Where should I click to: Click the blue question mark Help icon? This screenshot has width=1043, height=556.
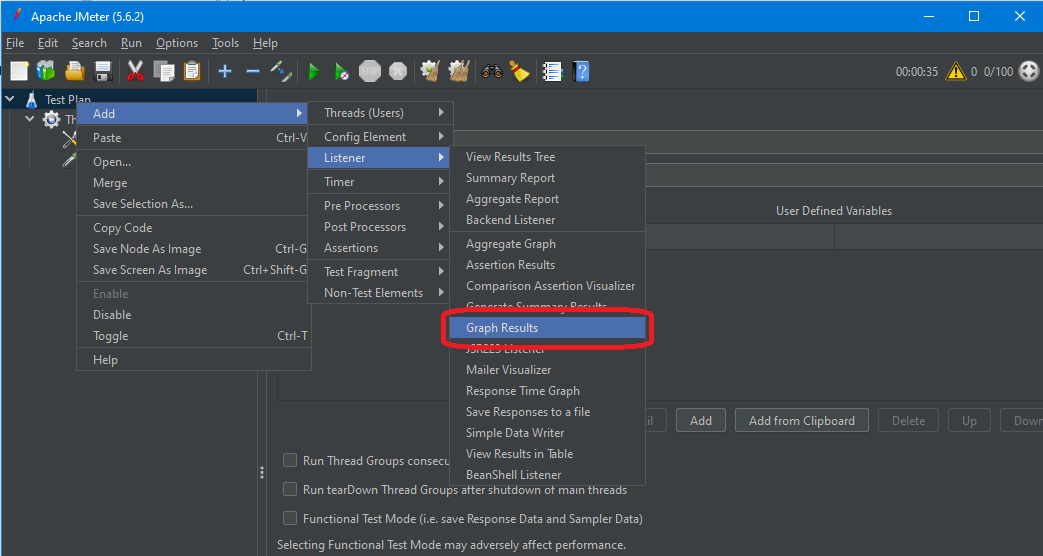[x=581, y=71]
